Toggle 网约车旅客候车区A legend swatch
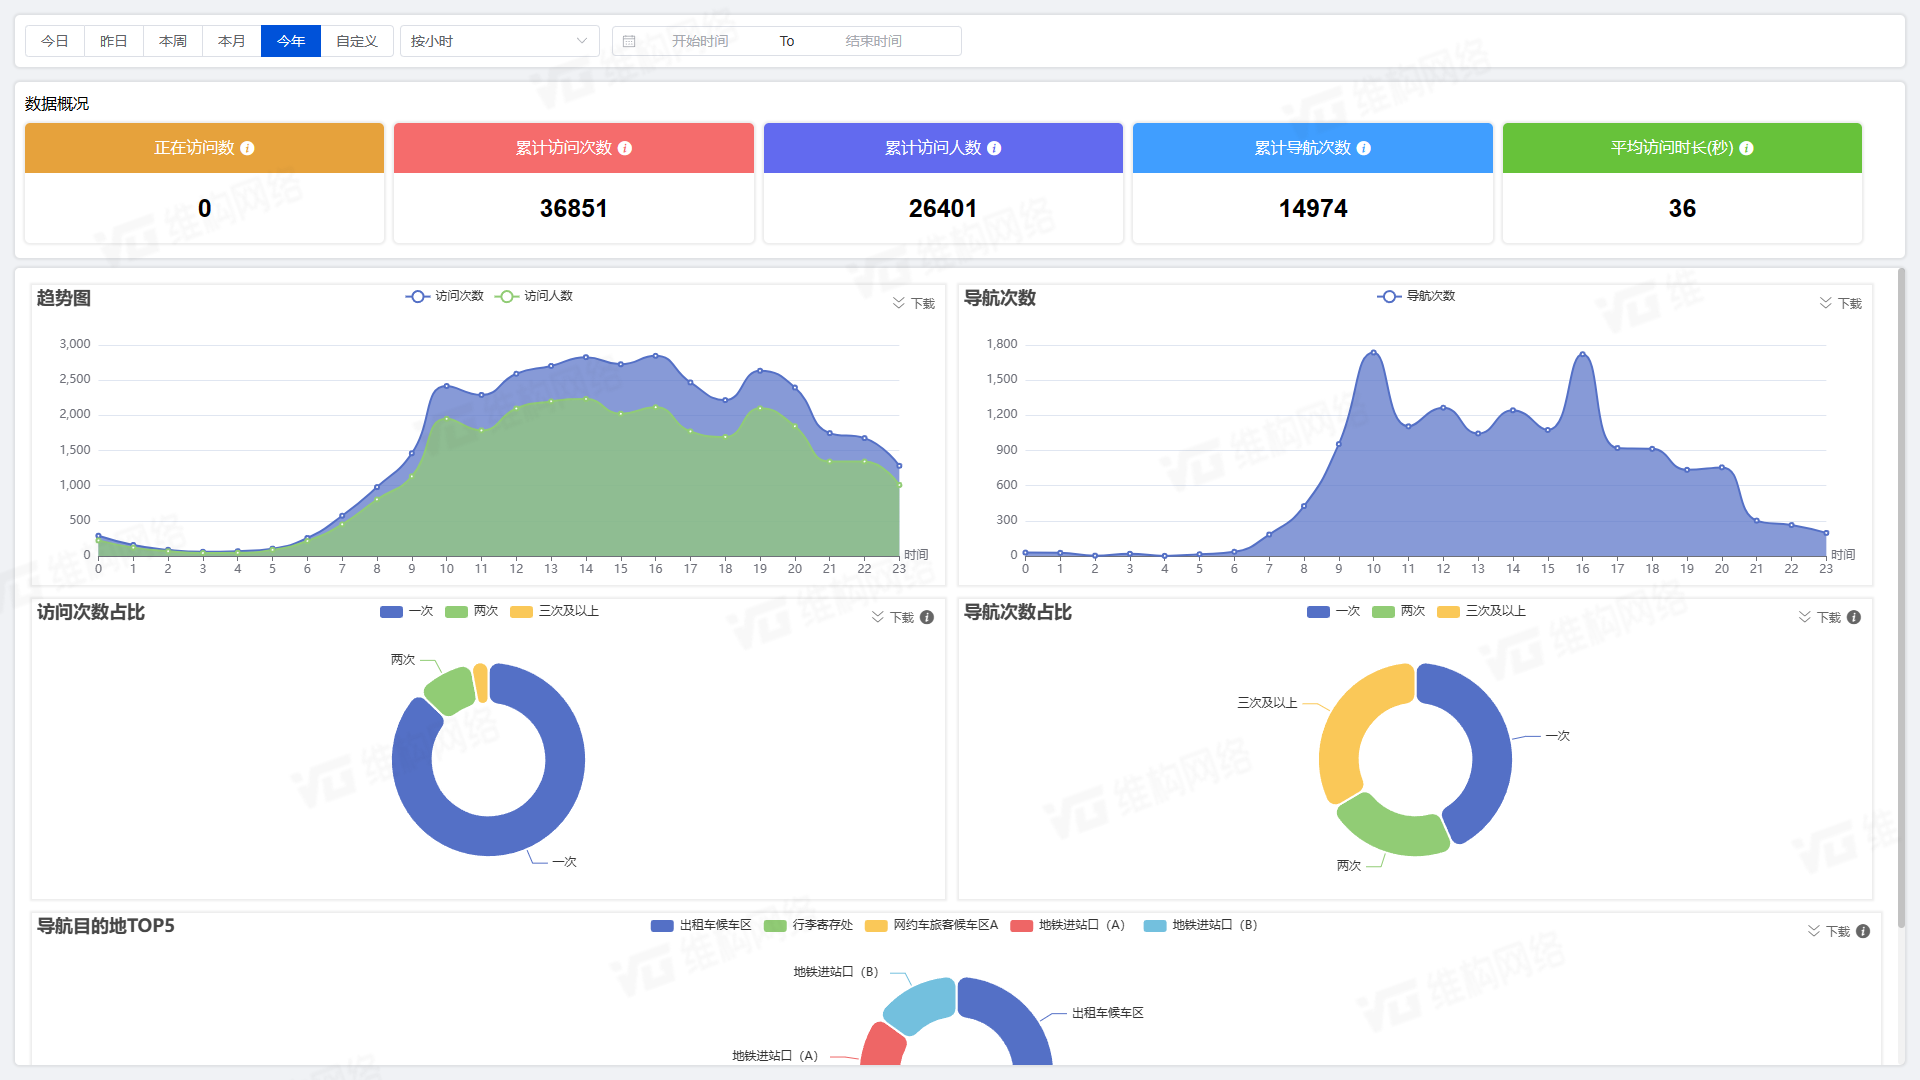The image size is (1920, 1080). [876, 926]
